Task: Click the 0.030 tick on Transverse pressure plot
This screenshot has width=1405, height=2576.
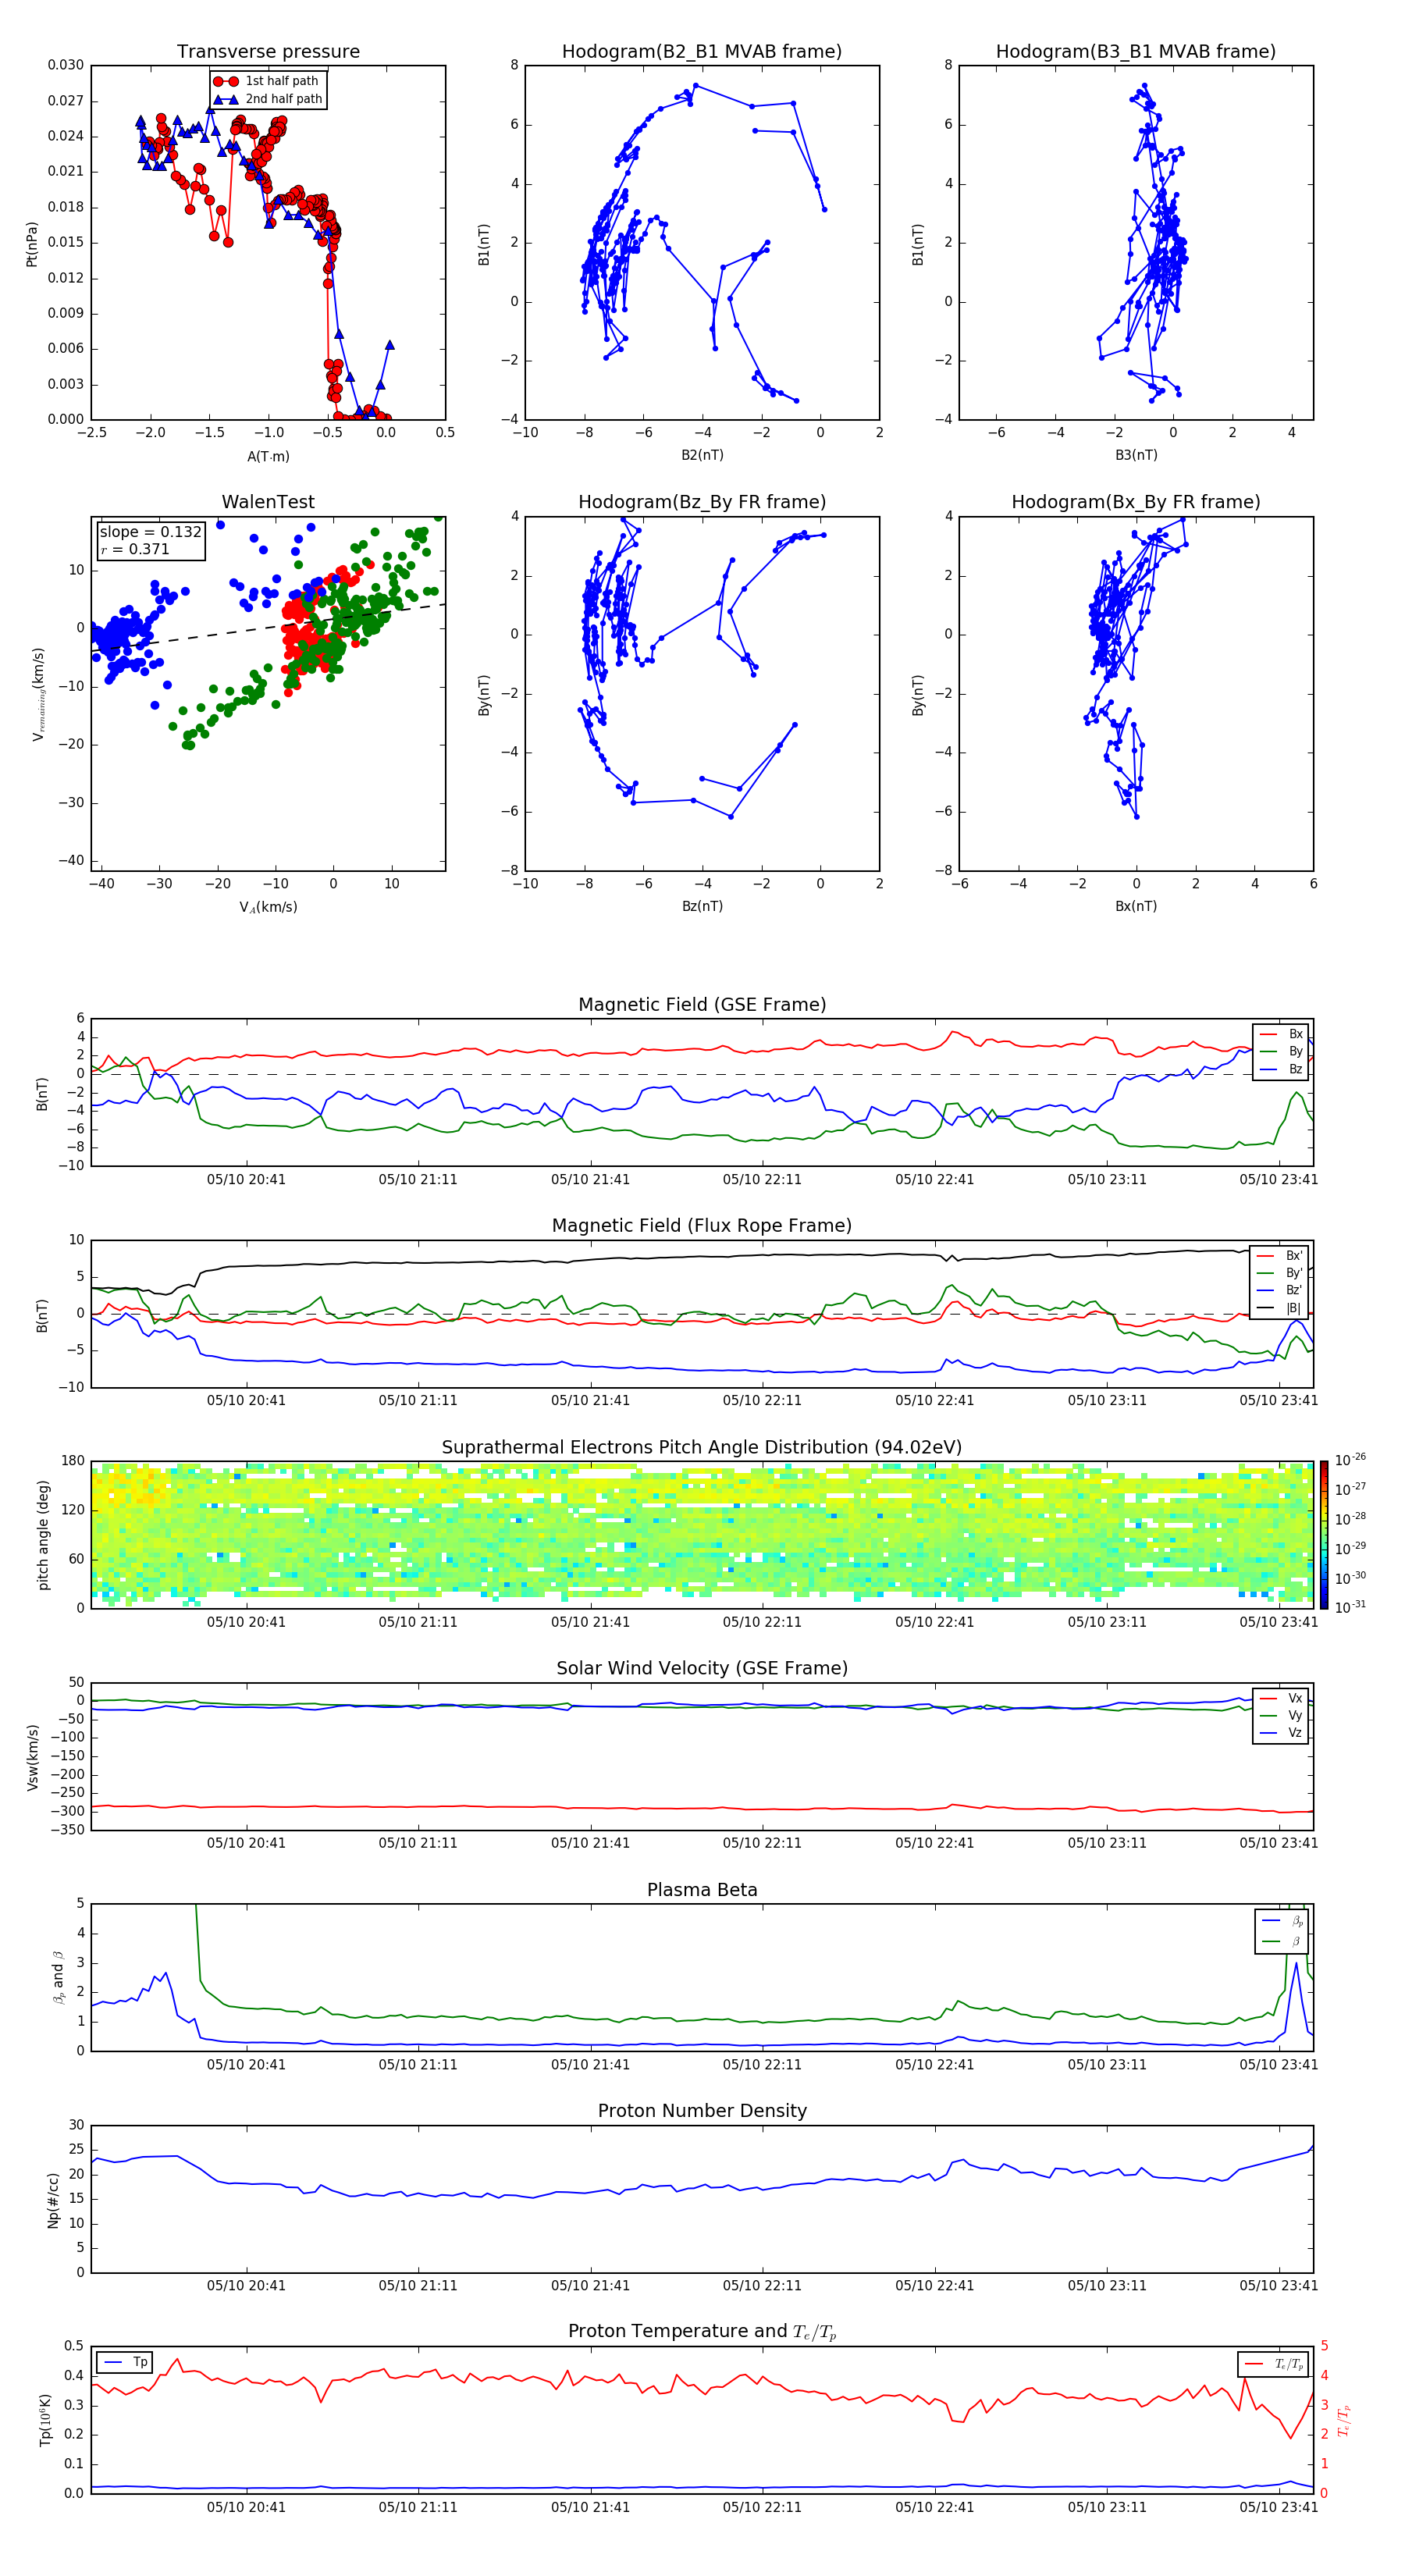Action: [x=65, y=65]
